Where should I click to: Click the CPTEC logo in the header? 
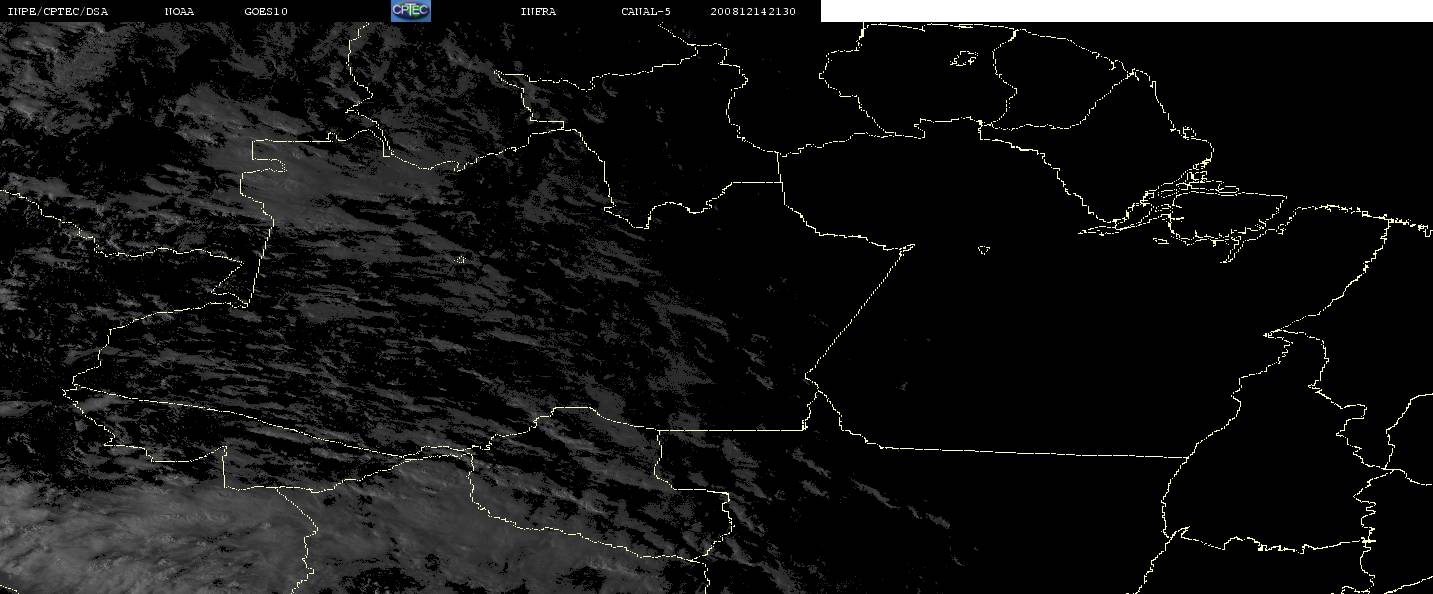[x=410, y=11]
